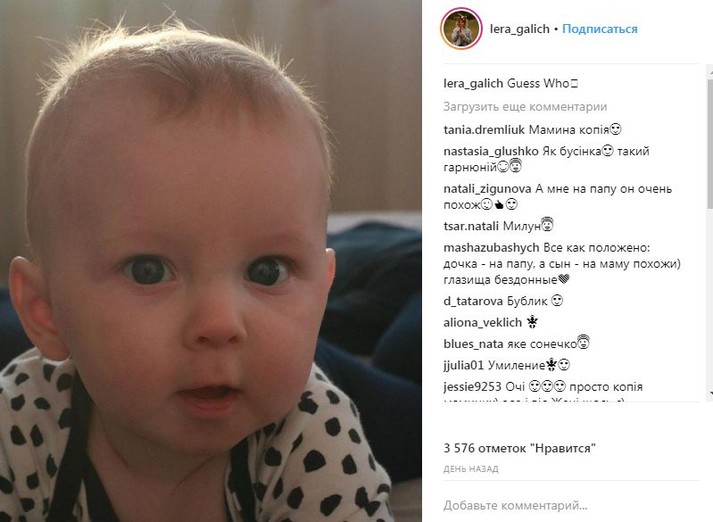The height and width of the screenshot is (522, 713).
Task: Open jessie9253 commenter profile
Action: (472, 387)
